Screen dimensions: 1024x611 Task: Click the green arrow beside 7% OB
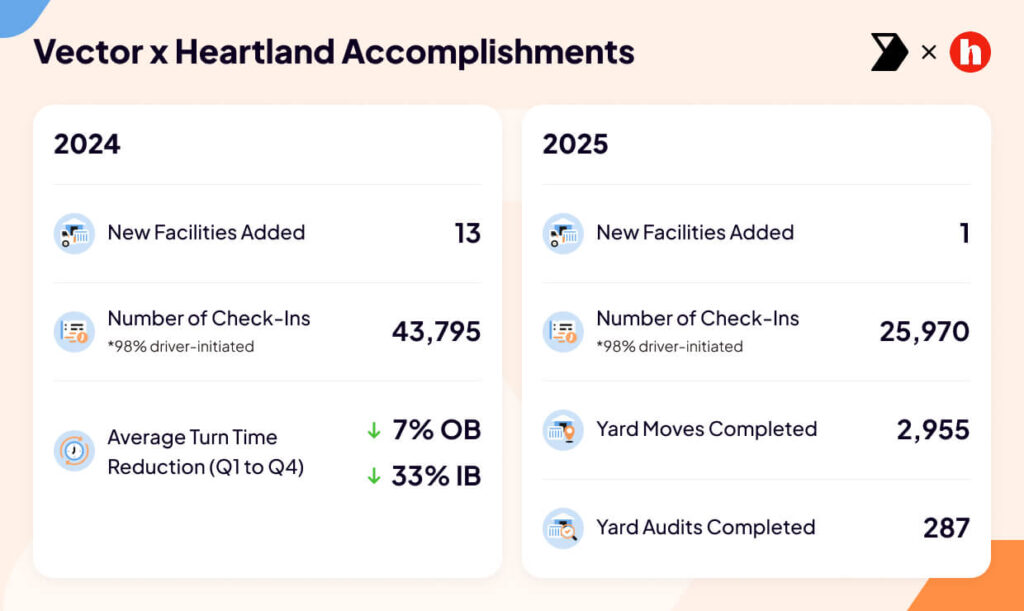click(x=374, y=430)
